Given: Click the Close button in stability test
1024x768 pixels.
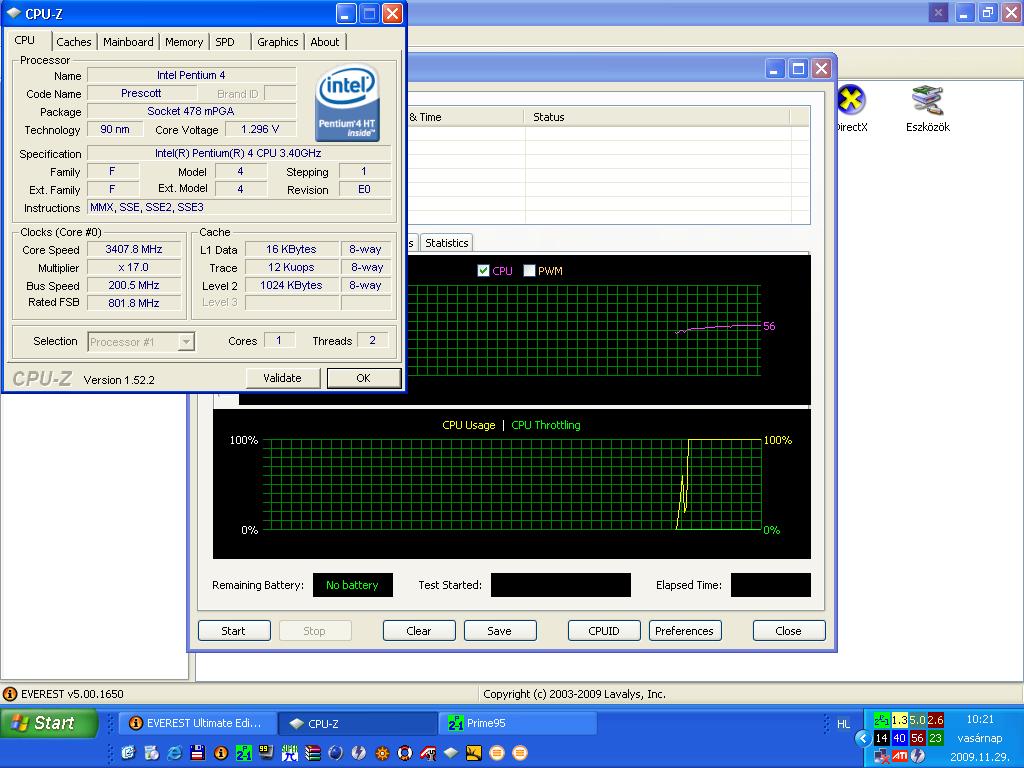Looking at the screenshot, I should pos(788,631).
